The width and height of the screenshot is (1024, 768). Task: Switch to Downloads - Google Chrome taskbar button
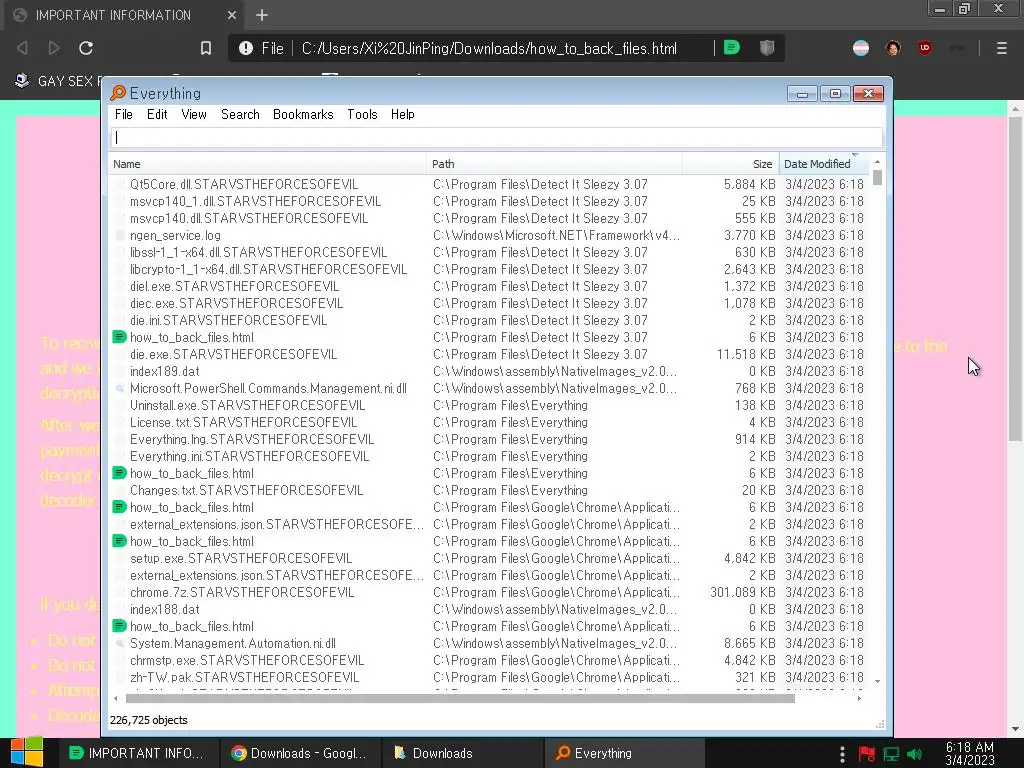[299, 753]
